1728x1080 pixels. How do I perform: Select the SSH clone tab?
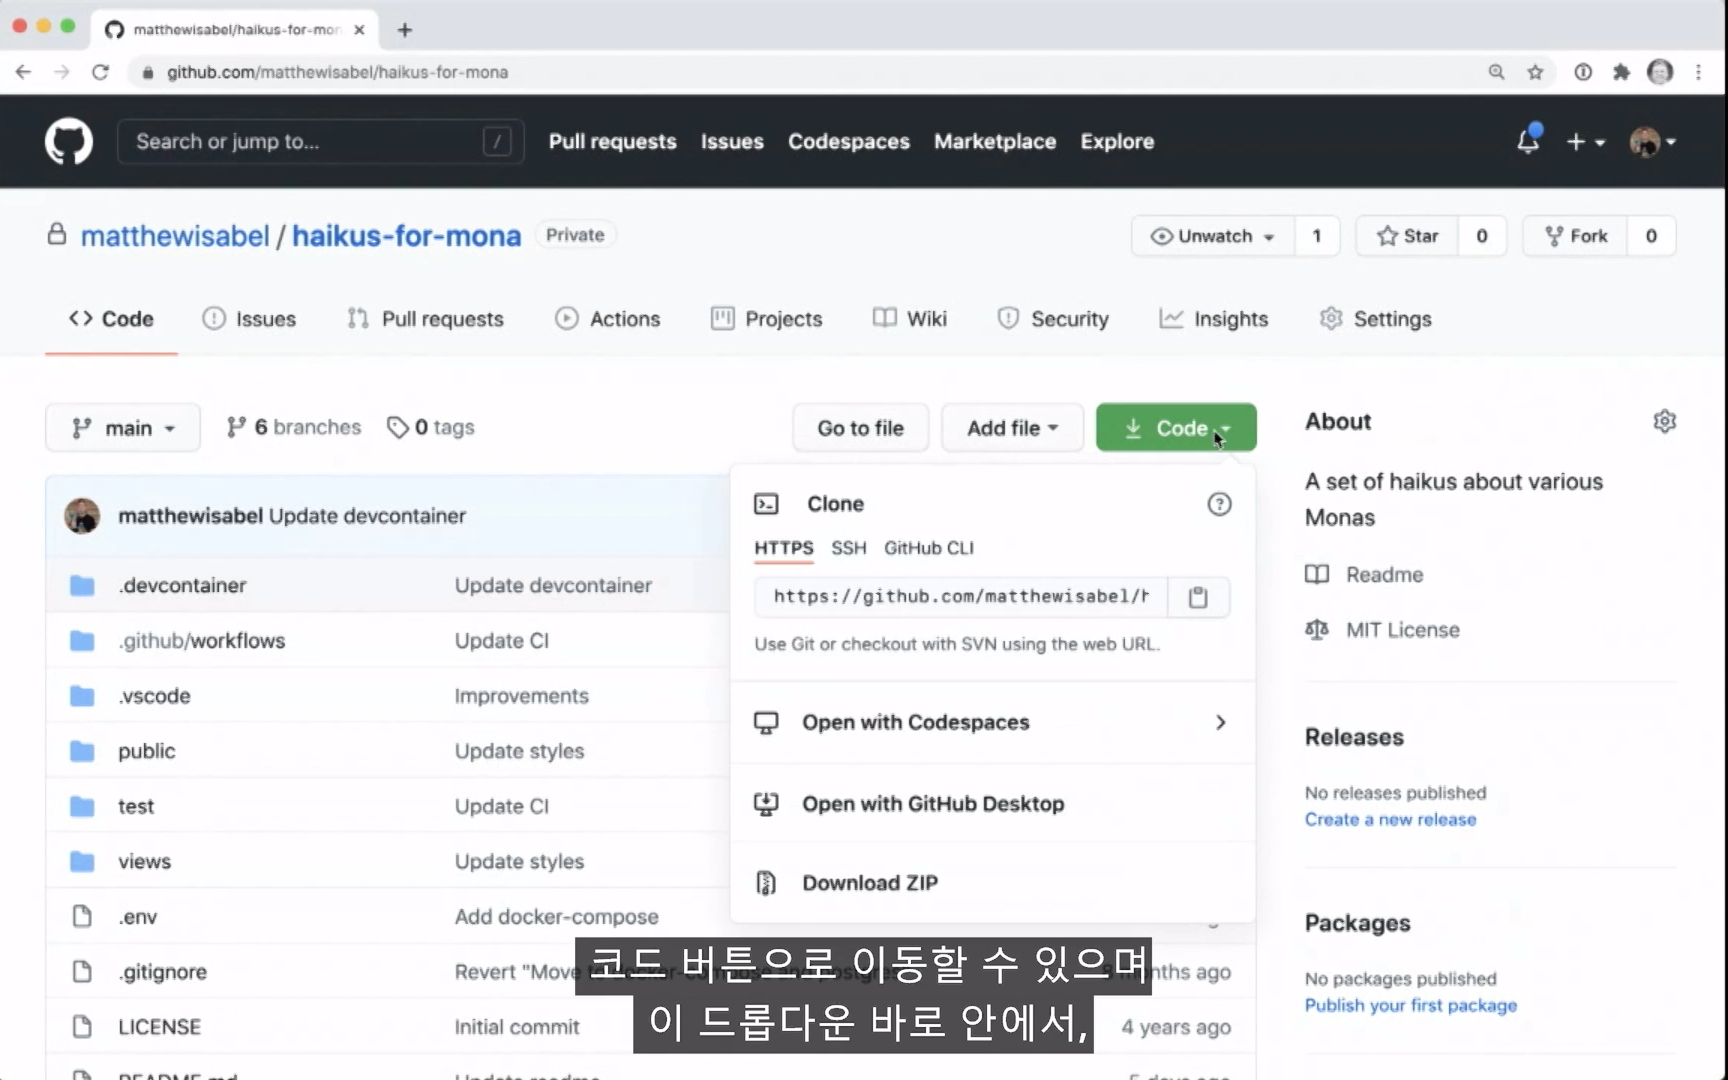849,548
